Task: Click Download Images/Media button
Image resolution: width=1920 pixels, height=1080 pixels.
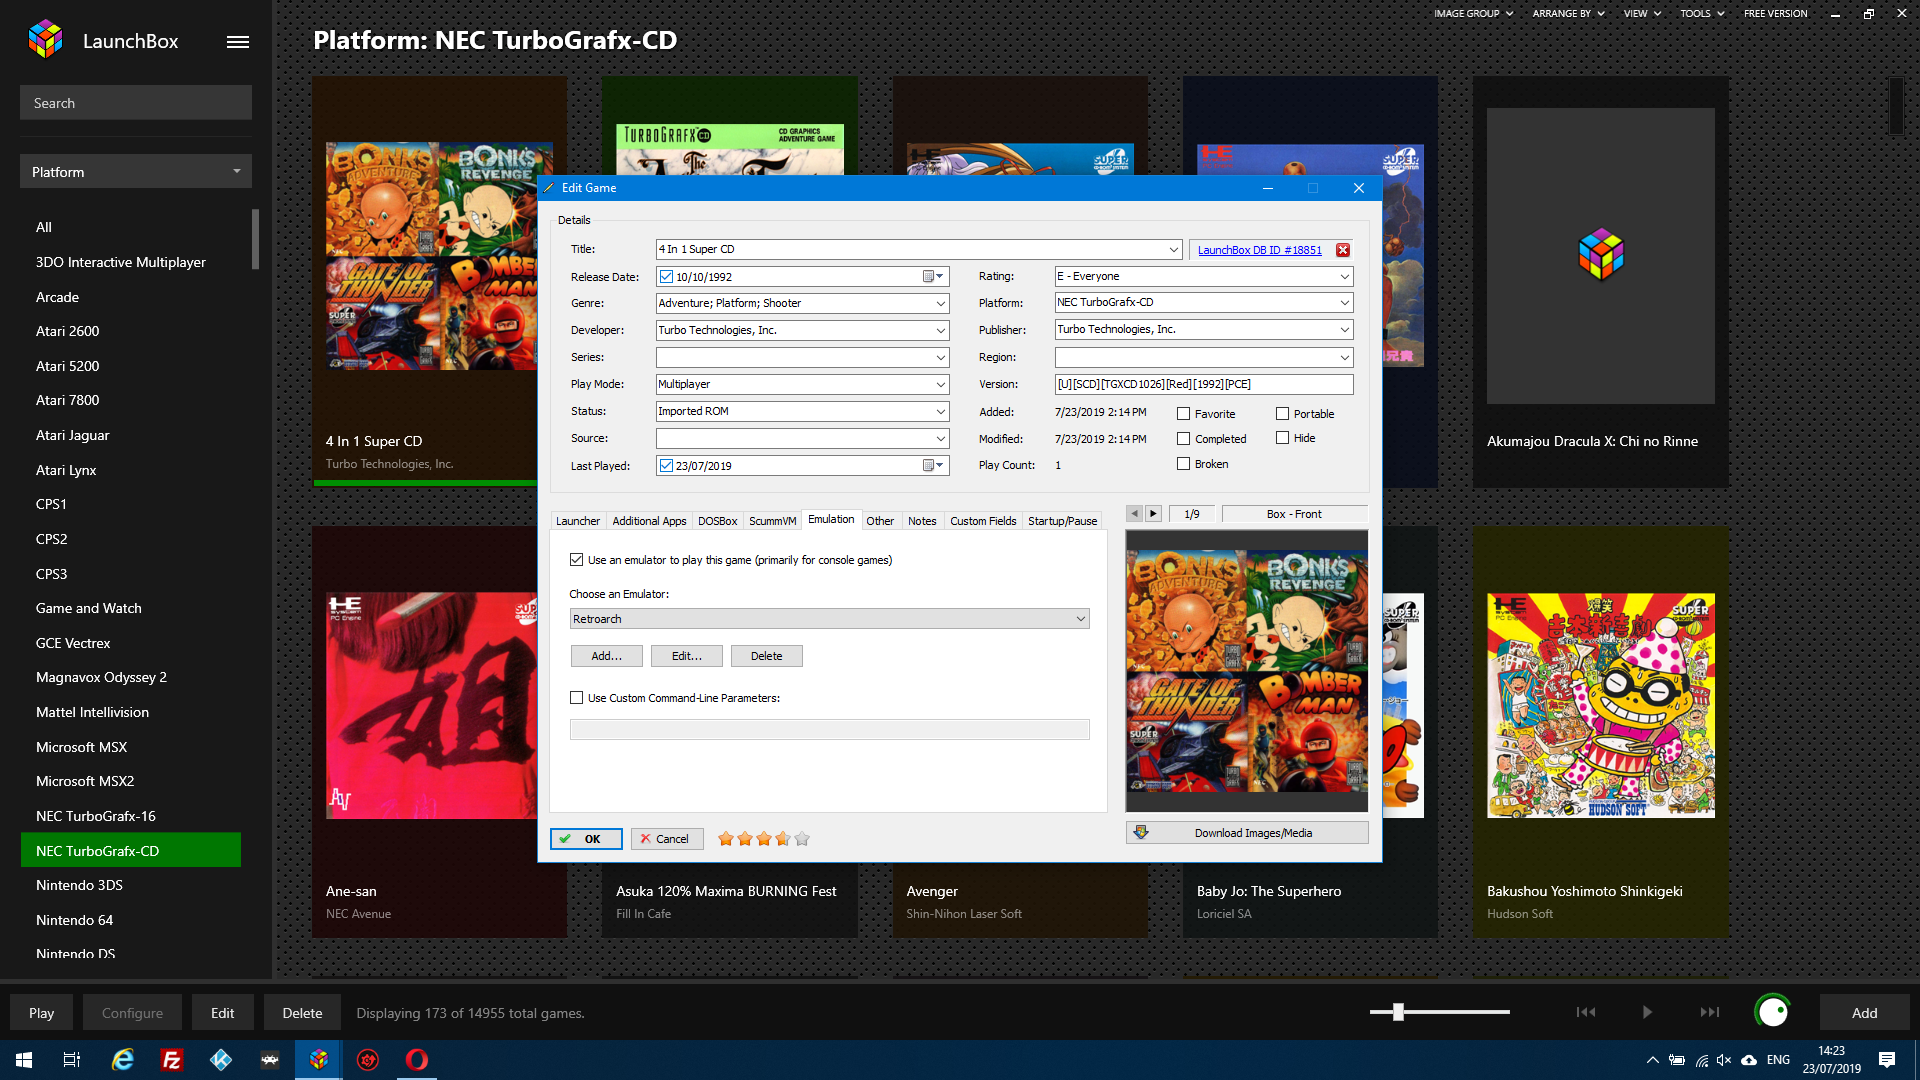Action: (1247, 833)
